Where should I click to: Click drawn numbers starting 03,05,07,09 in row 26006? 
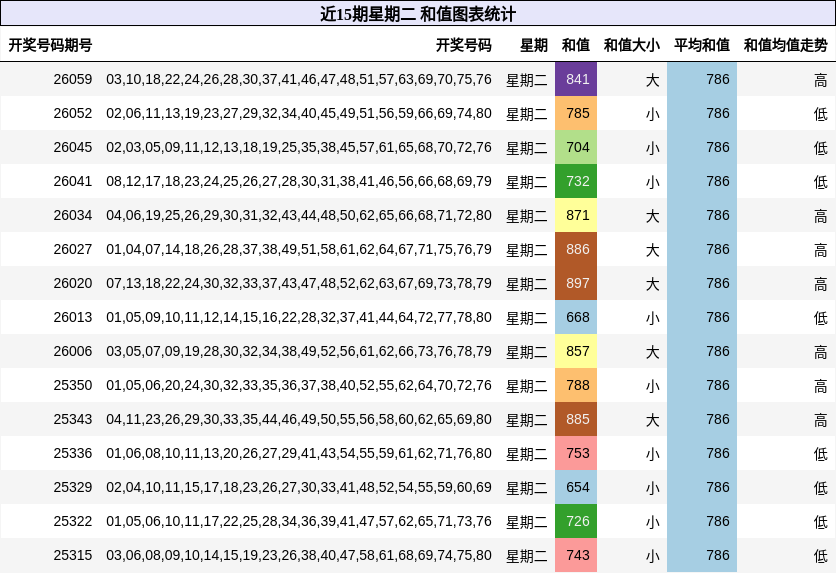pos(299,352)
